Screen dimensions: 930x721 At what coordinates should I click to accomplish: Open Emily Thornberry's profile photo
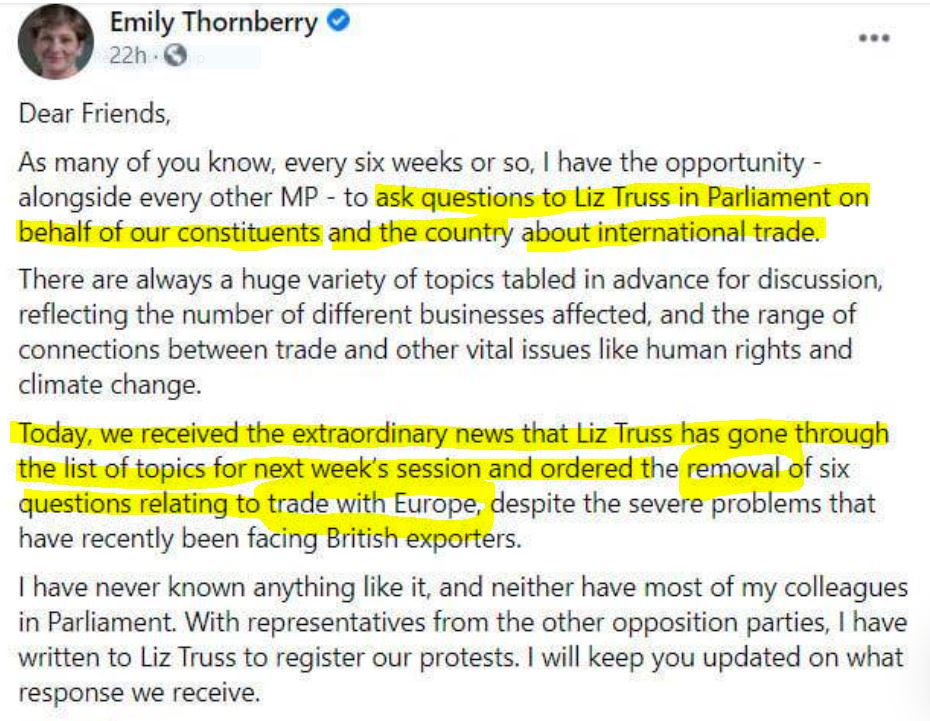pos(56,42)
